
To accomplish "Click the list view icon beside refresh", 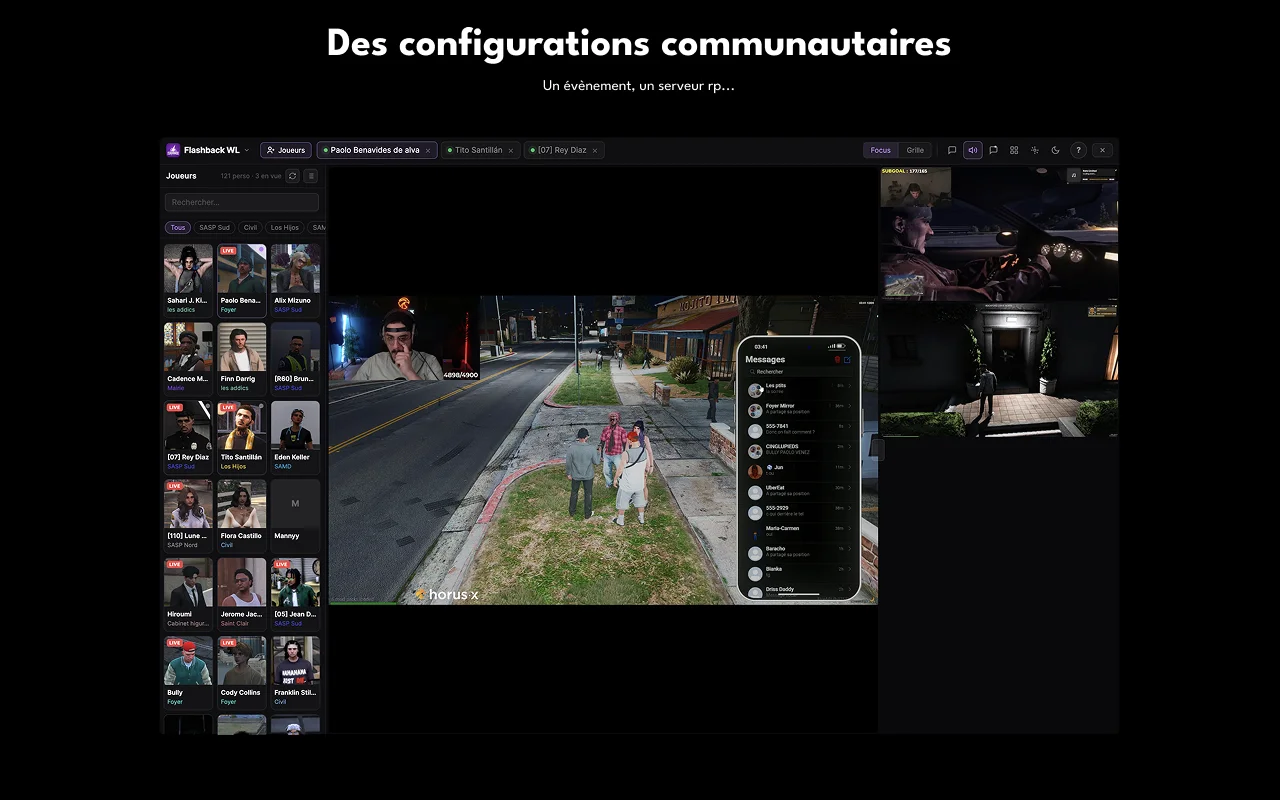I will 311,176.
